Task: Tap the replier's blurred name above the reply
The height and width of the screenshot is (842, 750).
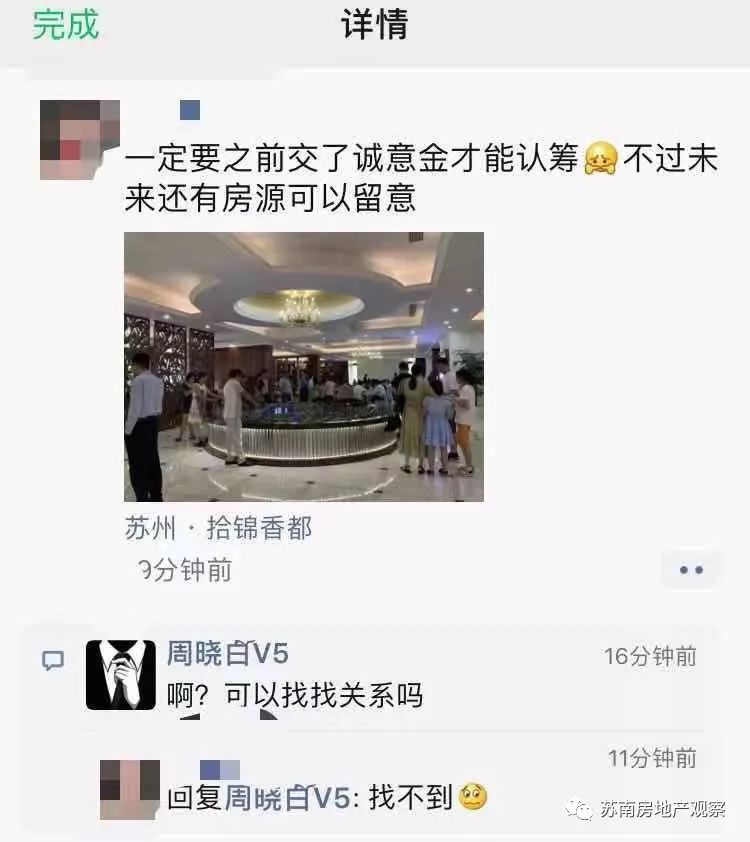Action: point(220,770)
